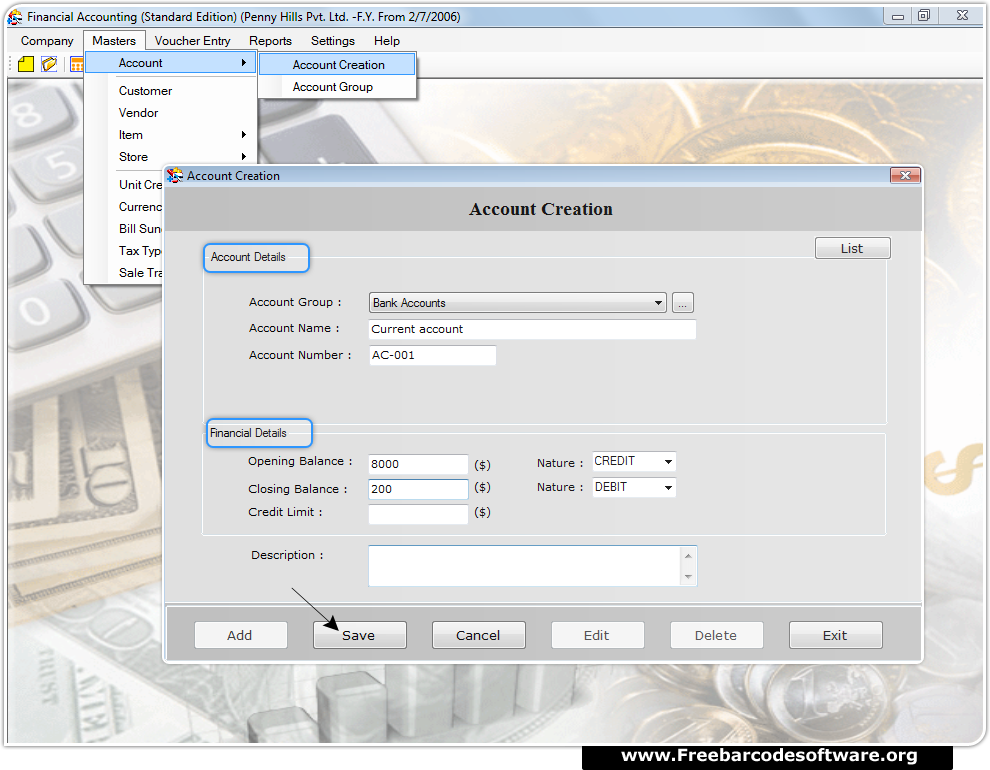The width and height of the screenshot is (990, 770).
Task: Click the Description text area
Action: [x=524, y=566]
